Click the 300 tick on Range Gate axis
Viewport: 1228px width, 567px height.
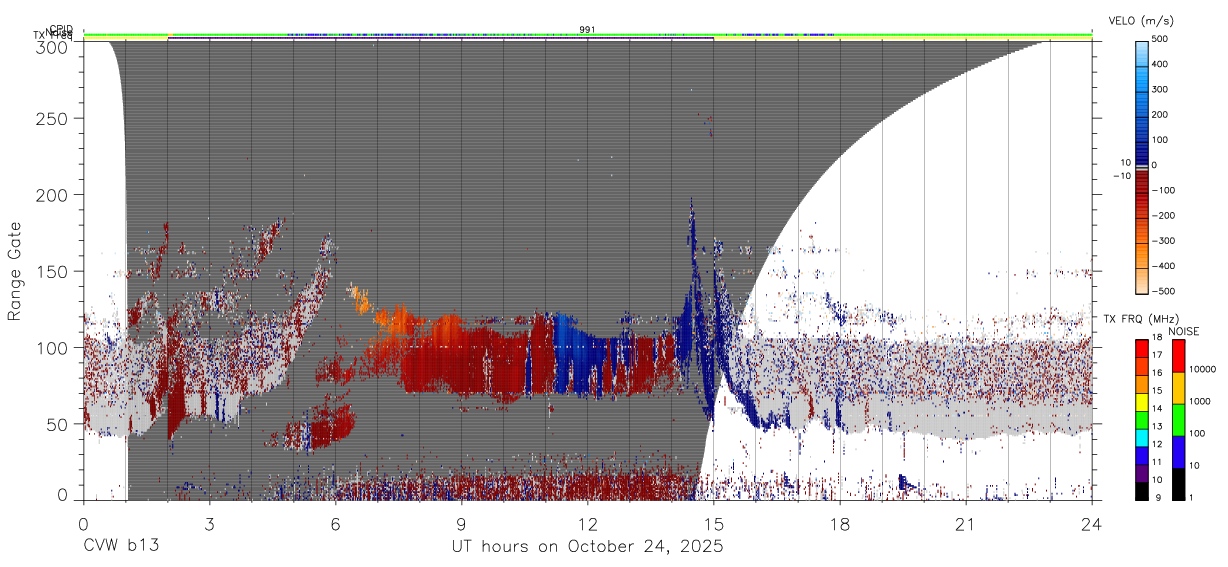(x=54, y=46)
